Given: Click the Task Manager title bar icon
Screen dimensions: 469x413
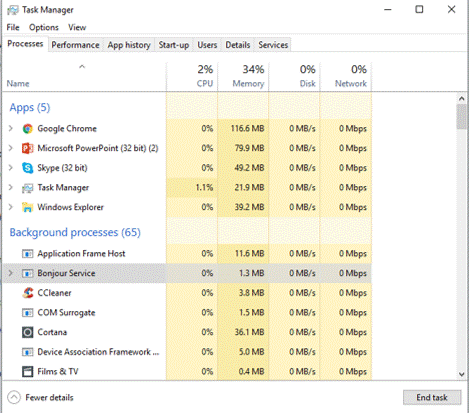Looking at the screenshot, I should click(13, 10).
